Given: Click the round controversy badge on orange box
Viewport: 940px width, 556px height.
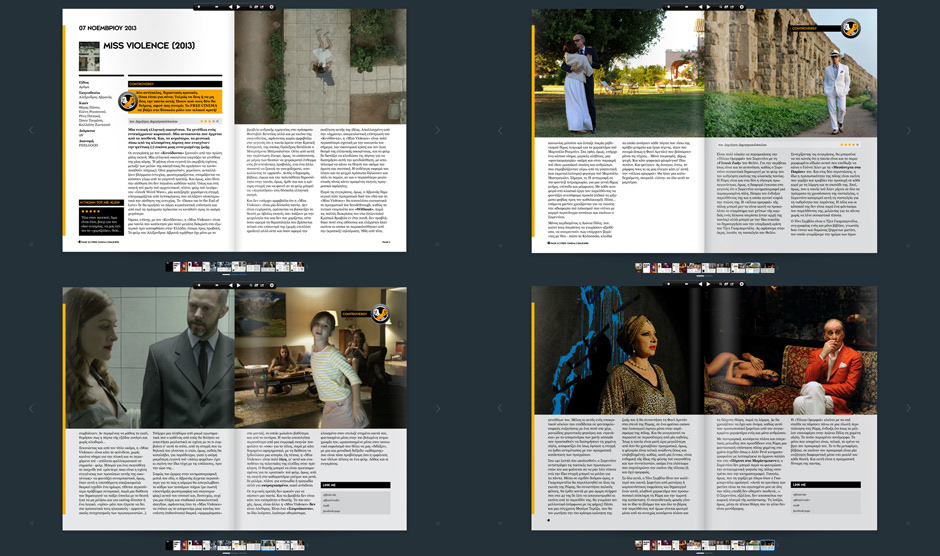Looking at the screenshot, I should tap(128, 101).
